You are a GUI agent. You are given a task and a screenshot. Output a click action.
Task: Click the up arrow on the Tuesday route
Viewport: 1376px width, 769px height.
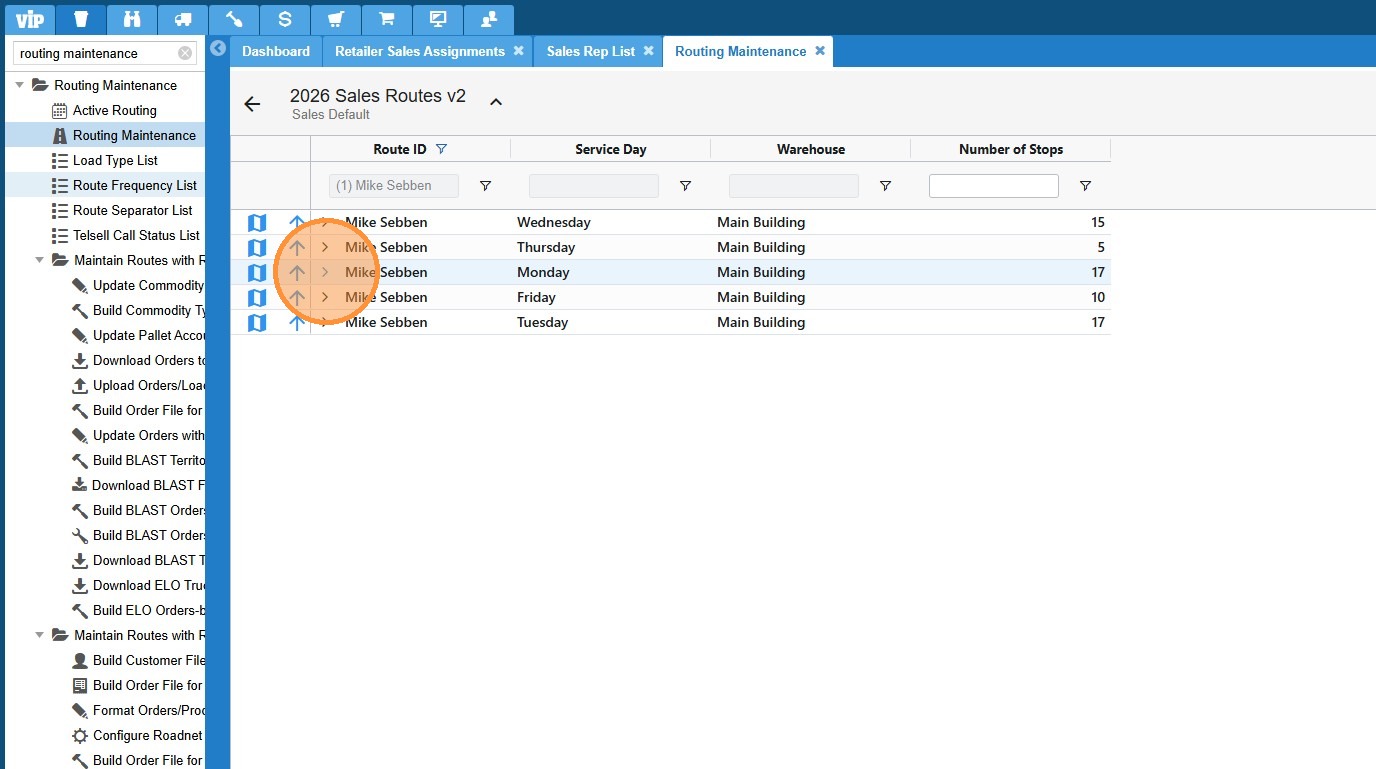297,322
